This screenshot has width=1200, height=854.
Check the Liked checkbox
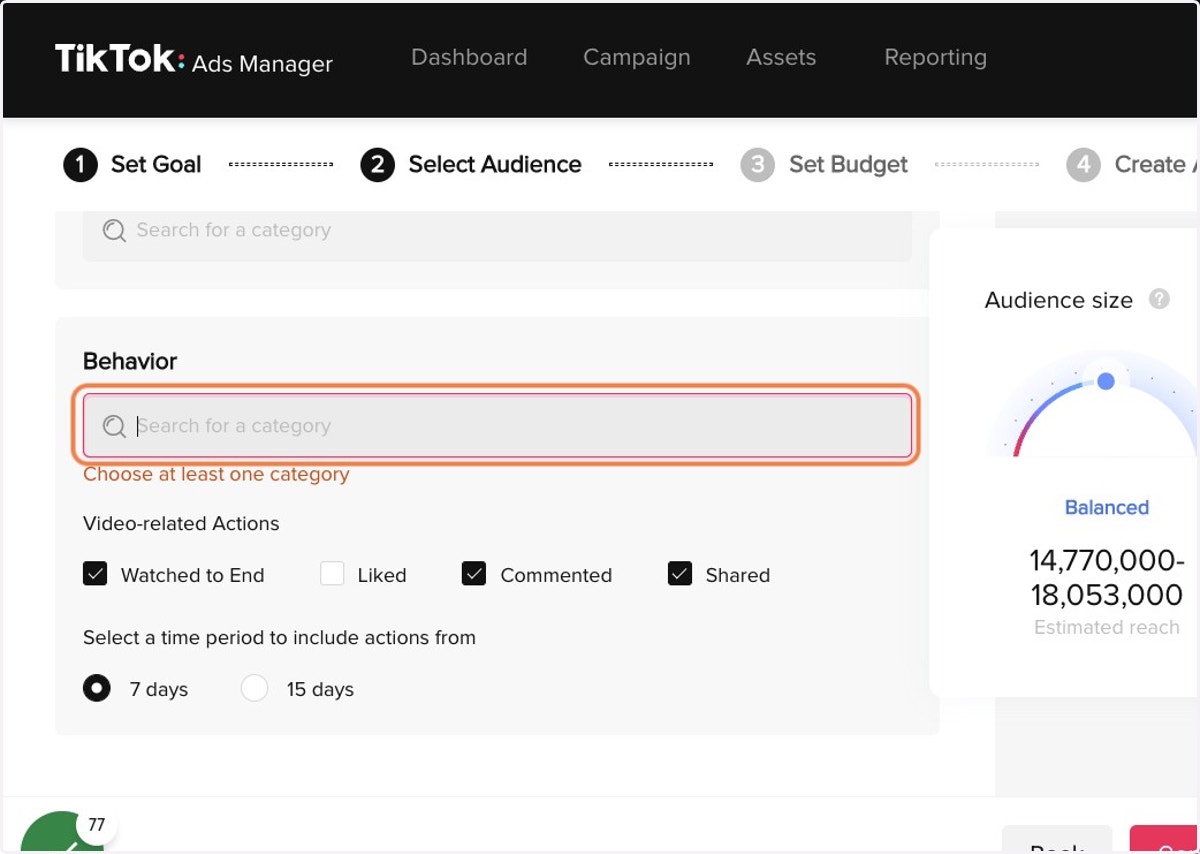tap(332, 574)
